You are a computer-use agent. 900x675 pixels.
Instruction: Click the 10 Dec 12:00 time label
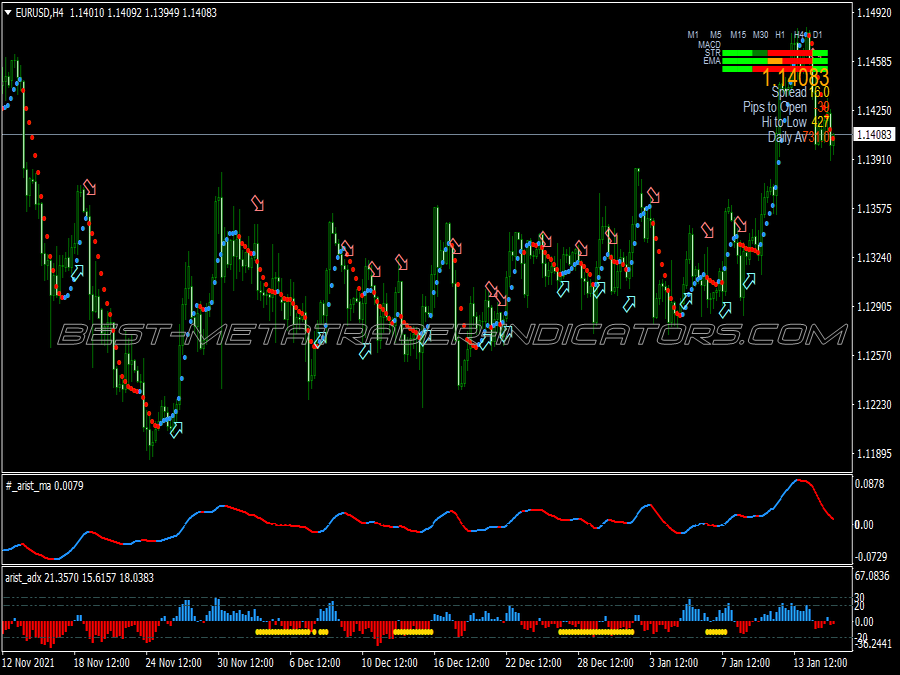click(389, 662)
